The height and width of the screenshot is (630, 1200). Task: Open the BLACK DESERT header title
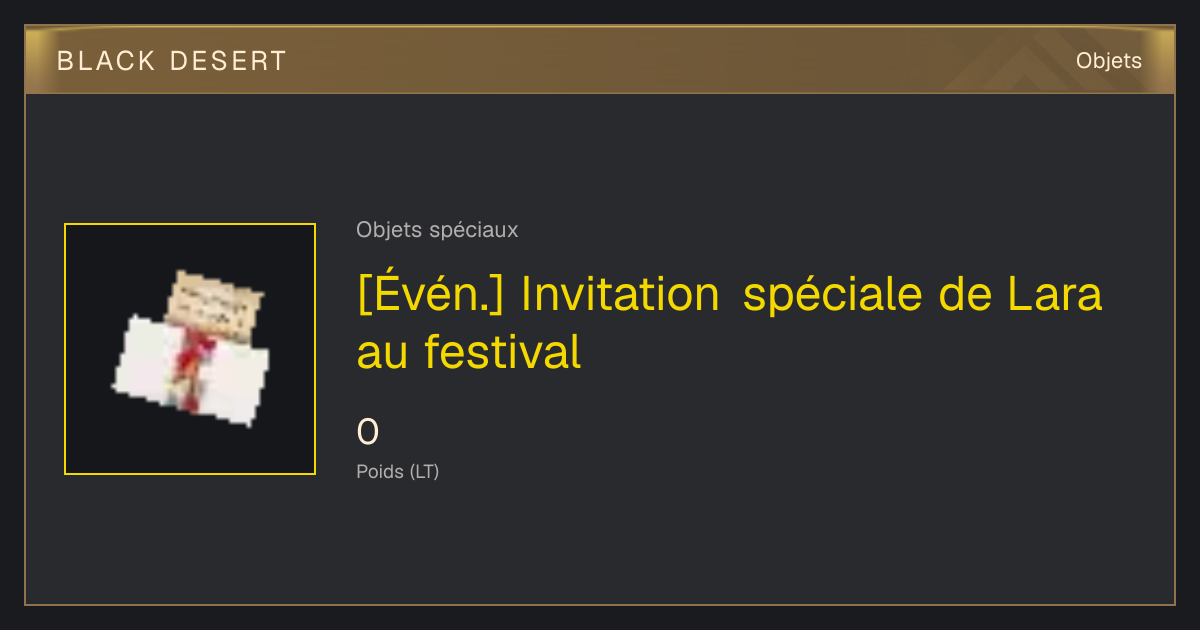[172, 61]
